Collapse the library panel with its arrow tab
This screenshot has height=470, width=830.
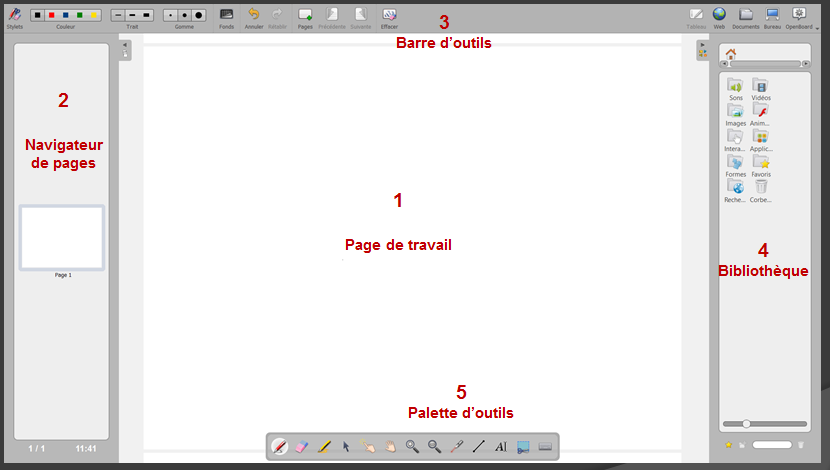702,45
